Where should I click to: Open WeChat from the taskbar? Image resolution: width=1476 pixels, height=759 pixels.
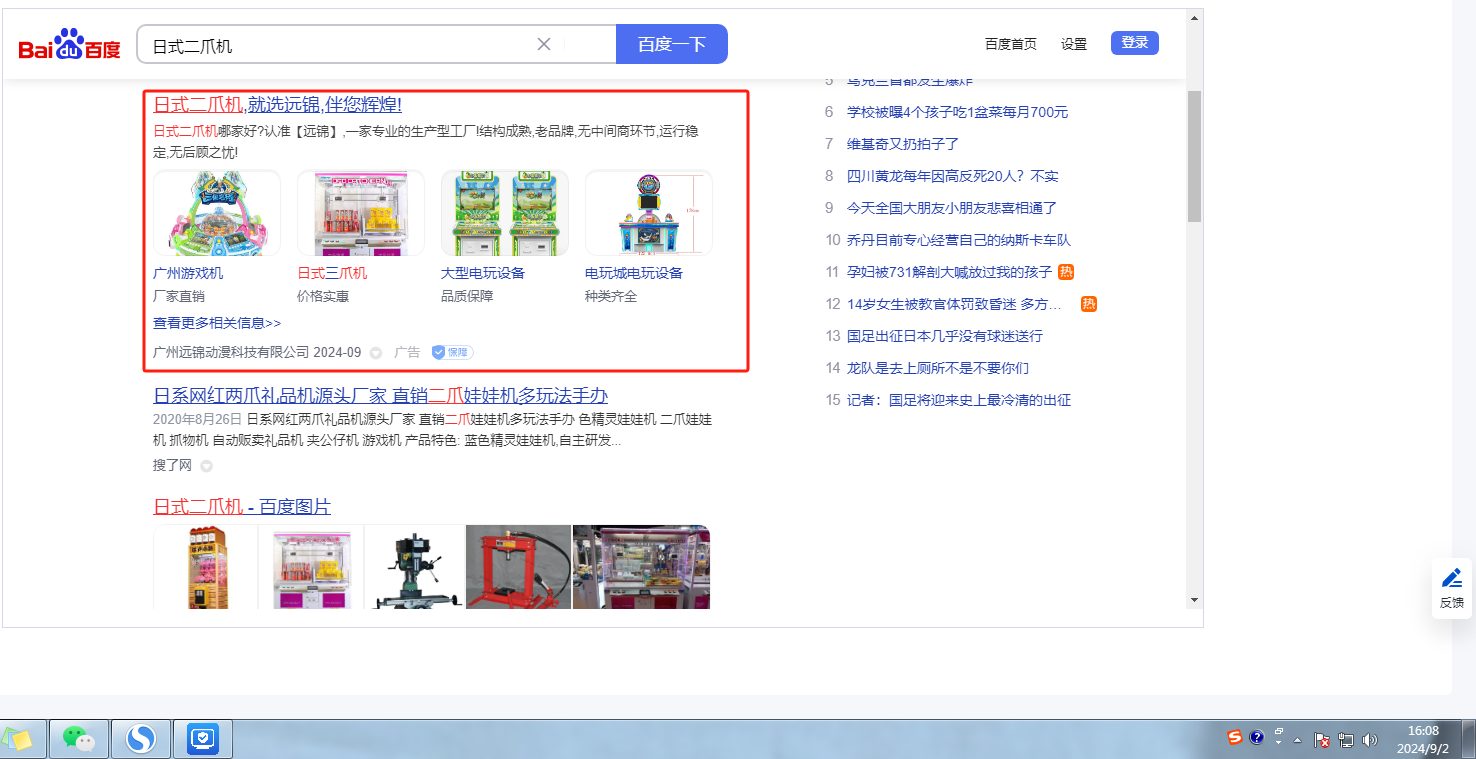click(x=79, y=739)
